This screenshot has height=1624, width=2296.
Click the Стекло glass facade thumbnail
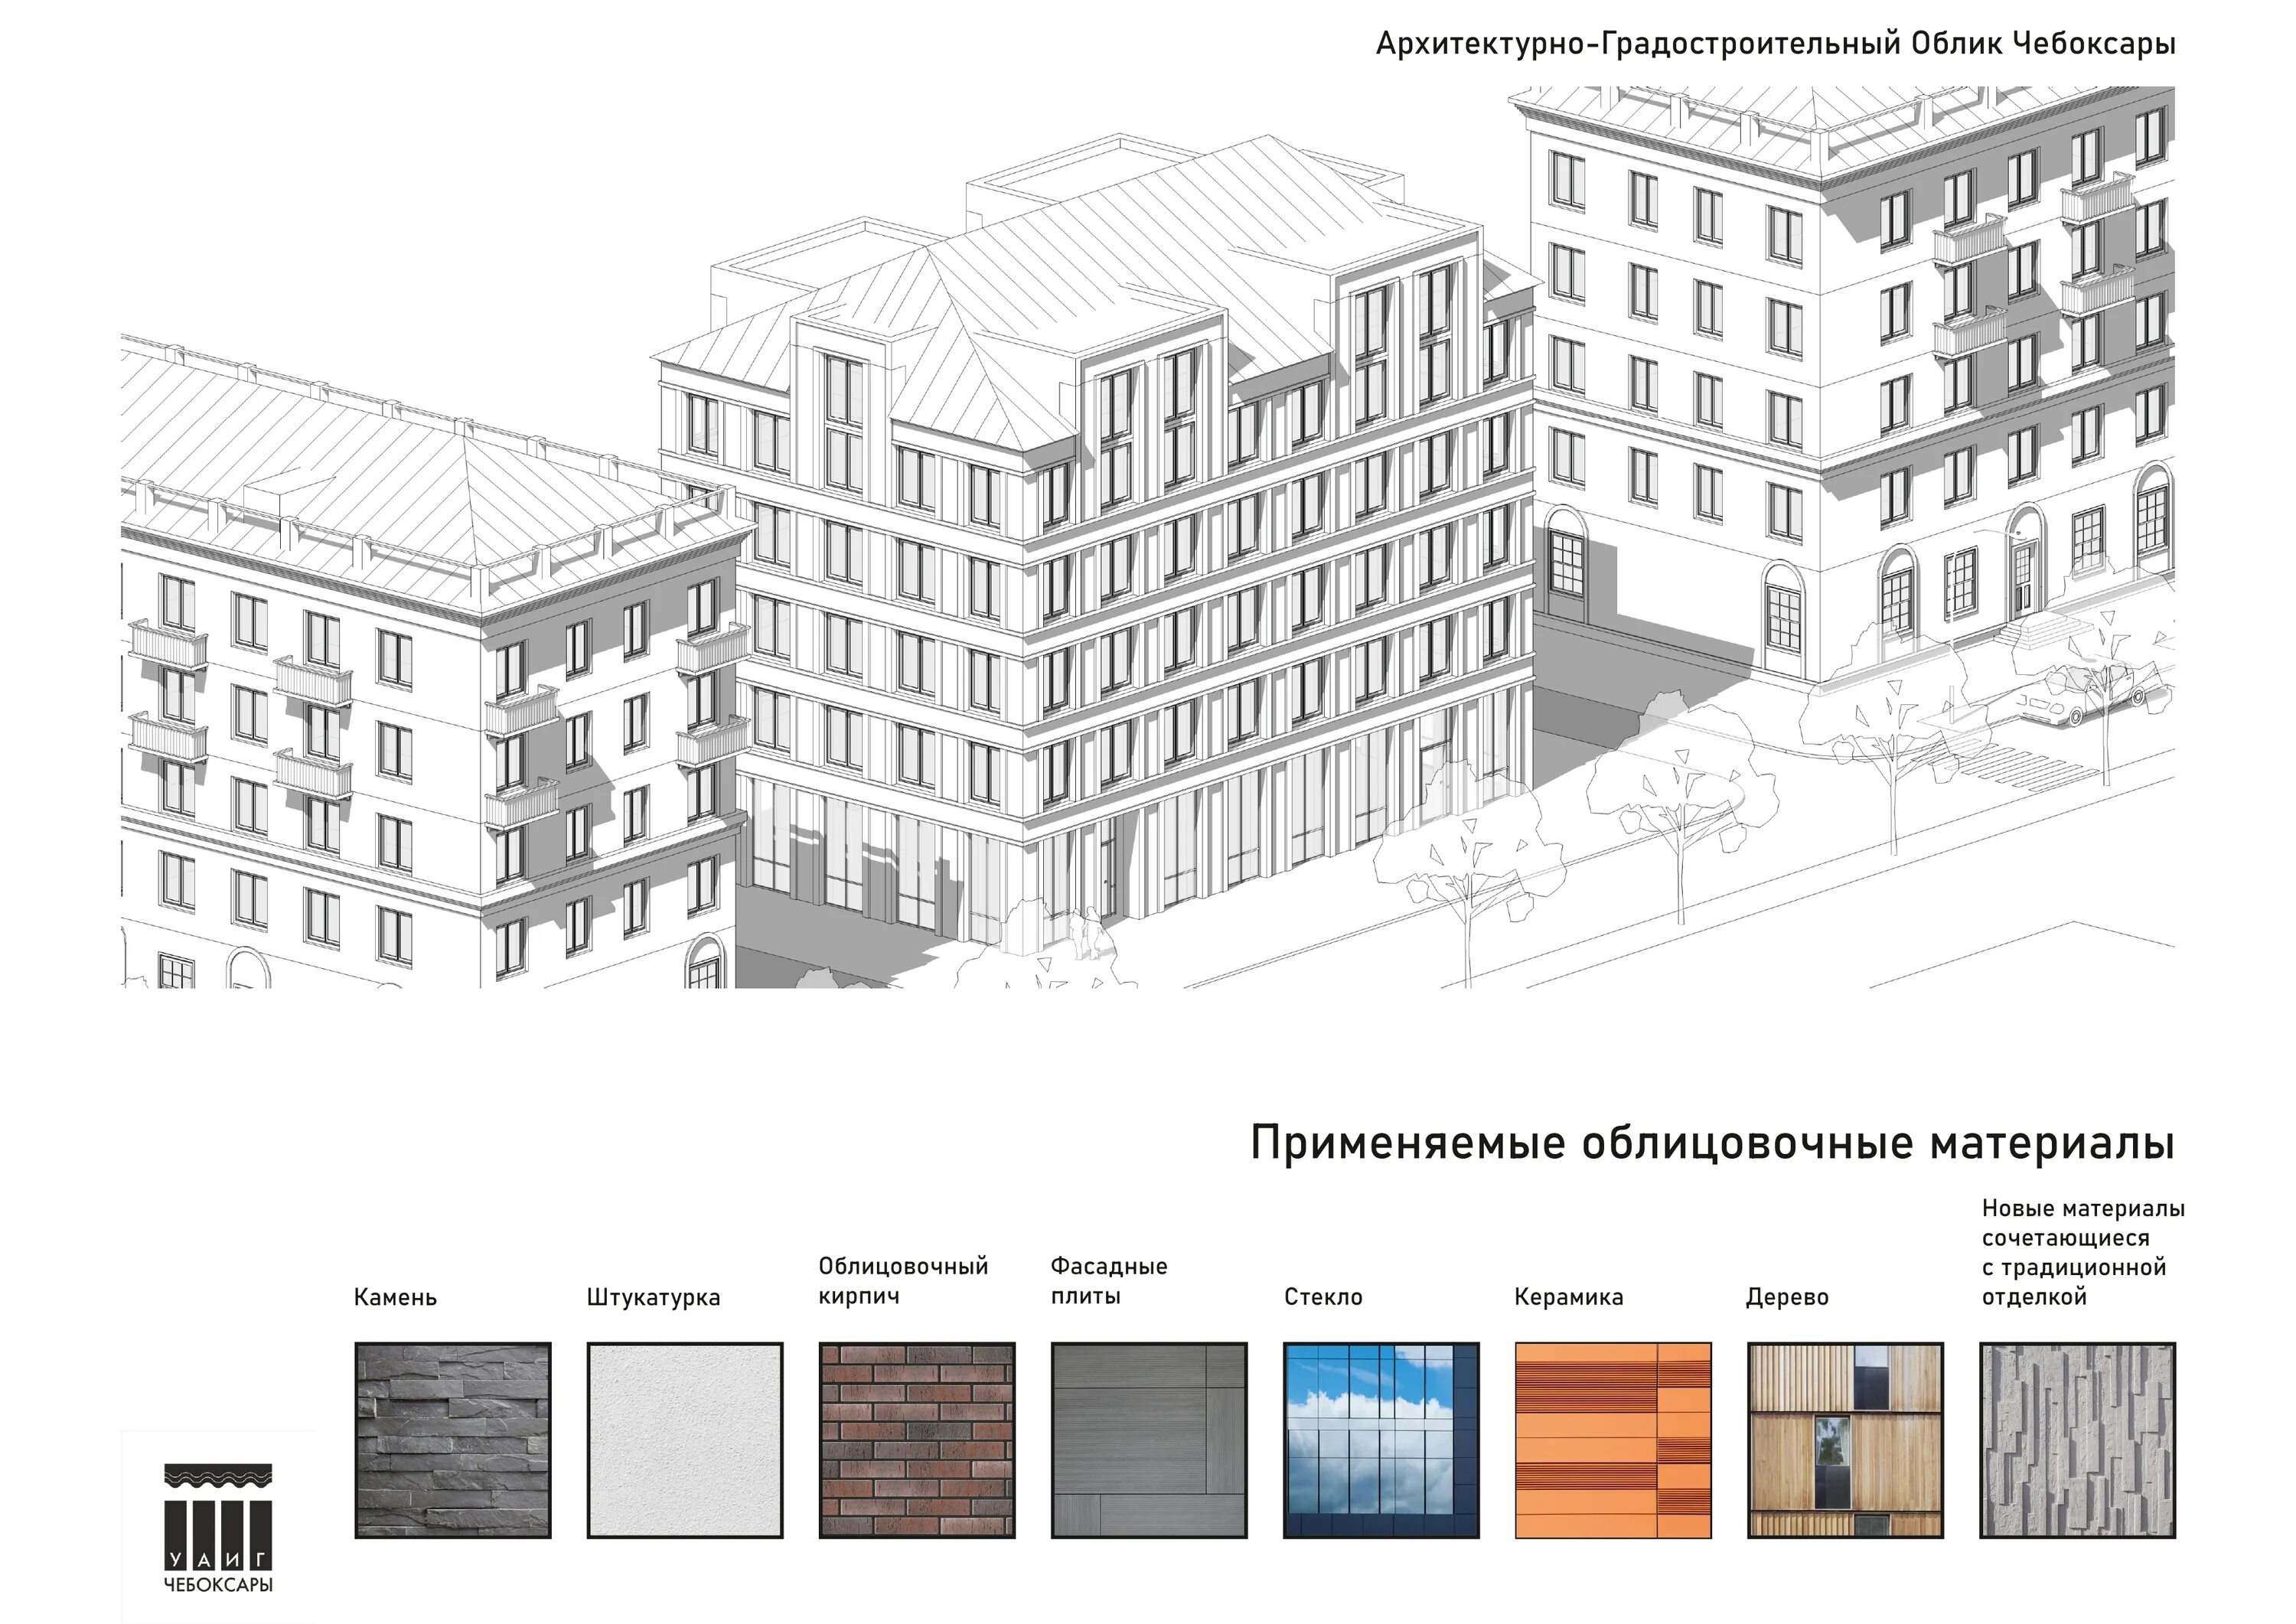(x=1381, y=1440)
